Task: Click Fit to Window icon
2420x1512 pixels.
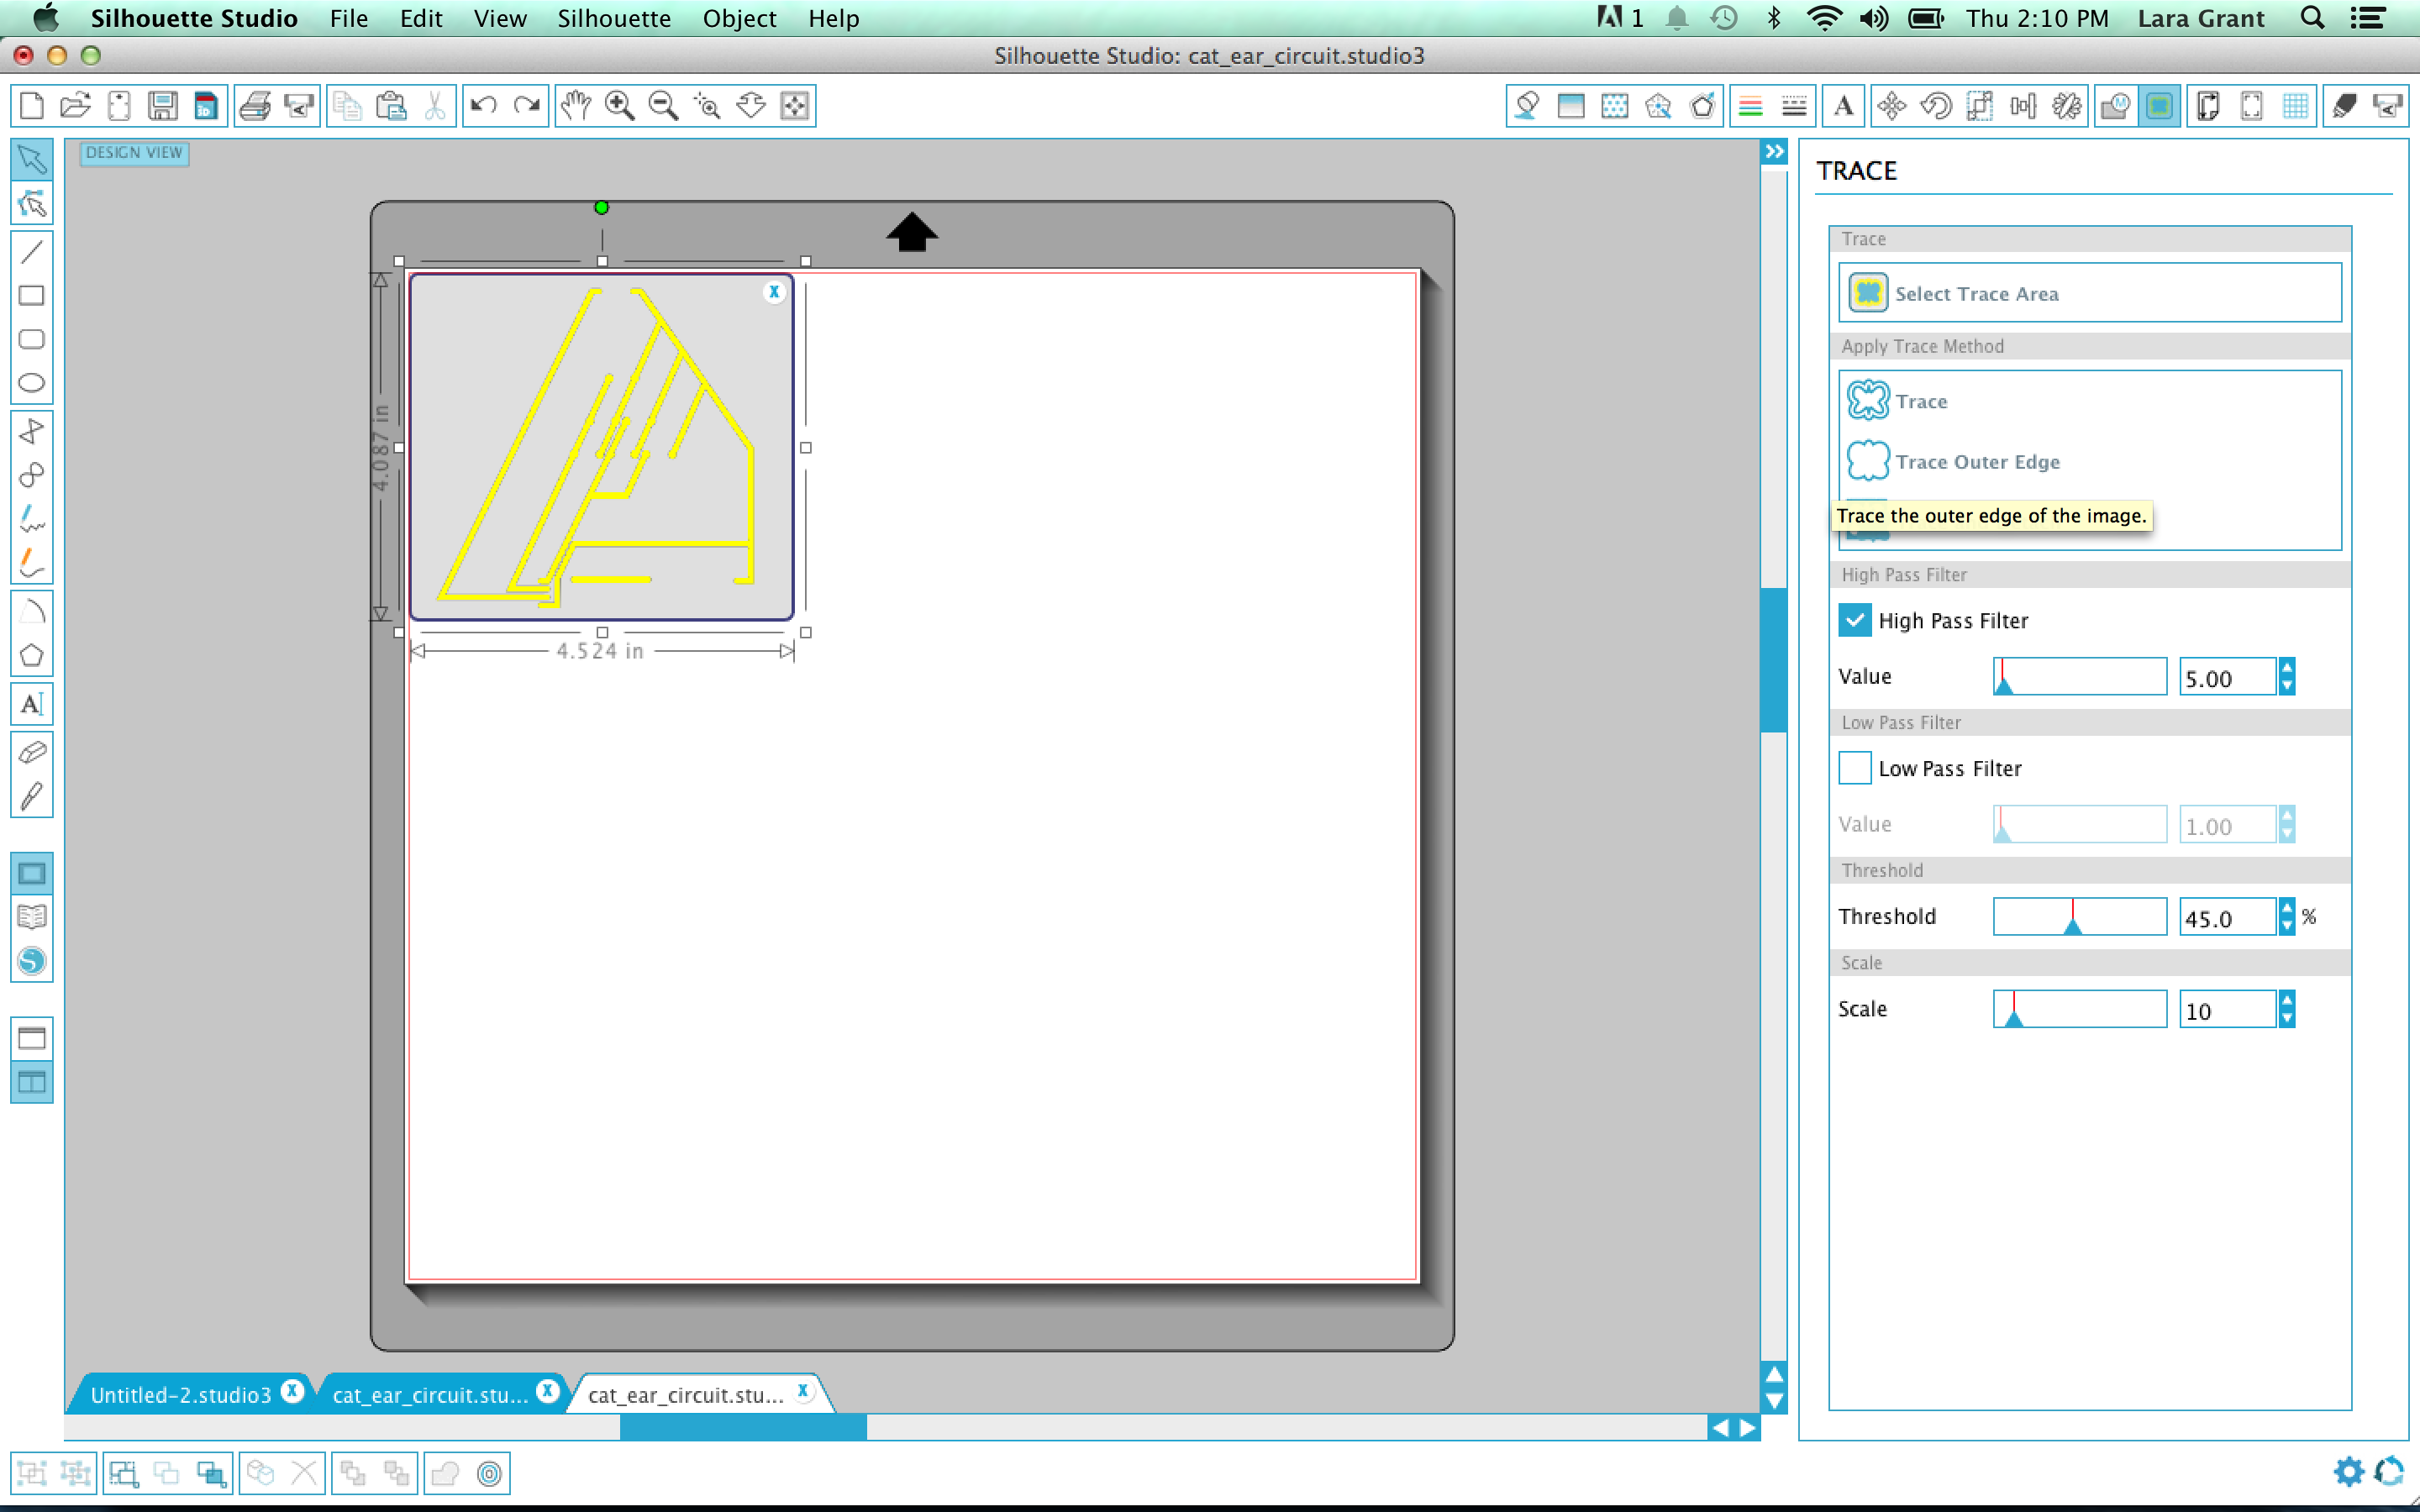Action: coord(795,105)
